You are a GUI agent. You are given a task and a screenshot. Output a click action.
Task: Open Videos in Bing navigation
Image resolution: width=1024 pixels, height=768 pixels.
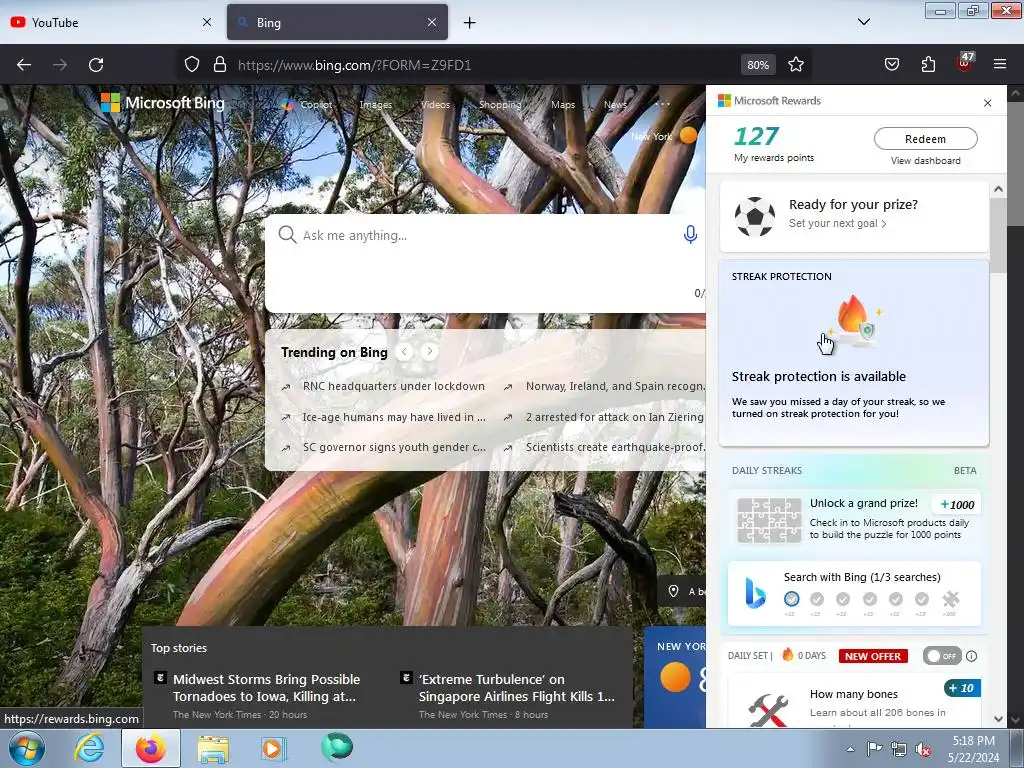pyautogui.click(x=436, y=104)
